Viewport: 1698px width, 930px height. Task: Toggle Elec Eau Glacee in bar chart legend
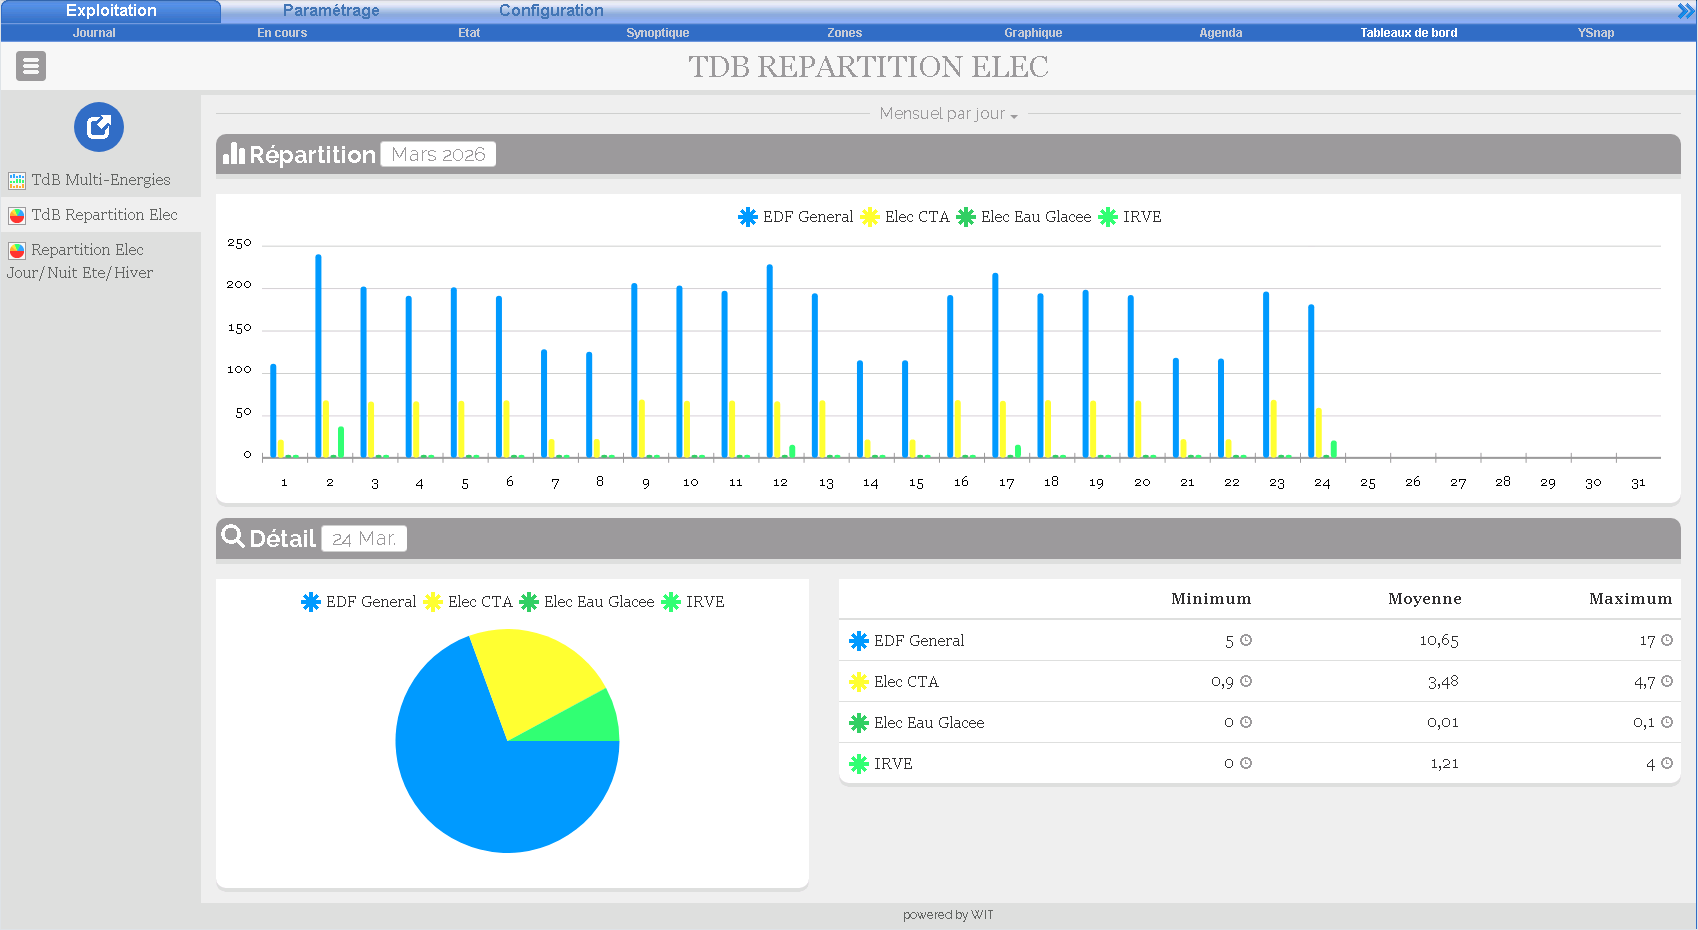1024,217
